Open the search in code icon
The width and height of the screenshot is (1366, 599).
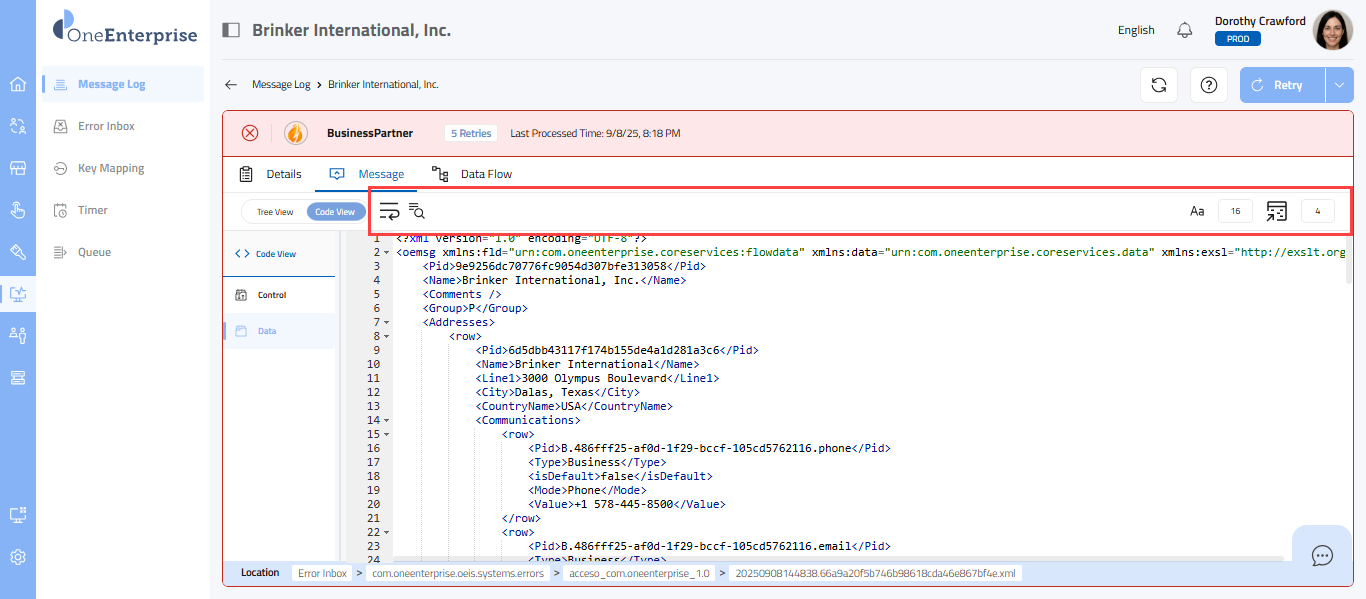click(417, 211)
